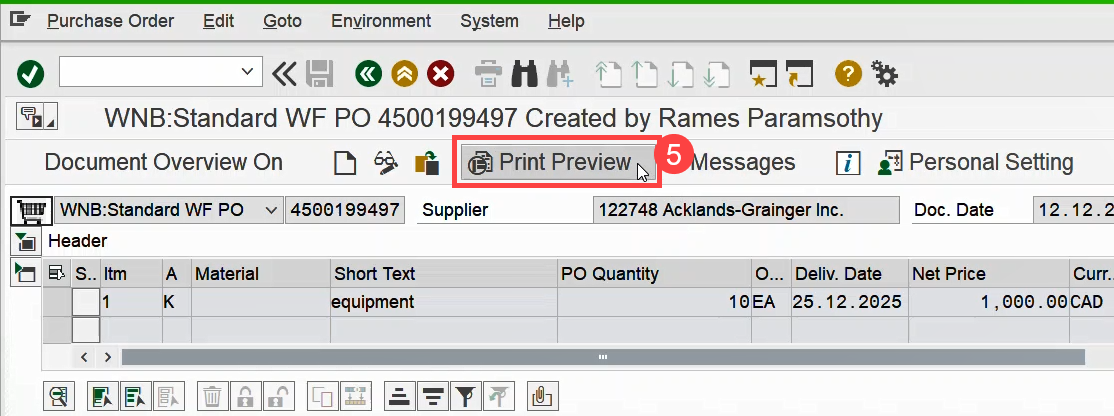Tick the status box in item 1 row
The height and width of the screenshot is (416, 1114).
click(86, 302)
